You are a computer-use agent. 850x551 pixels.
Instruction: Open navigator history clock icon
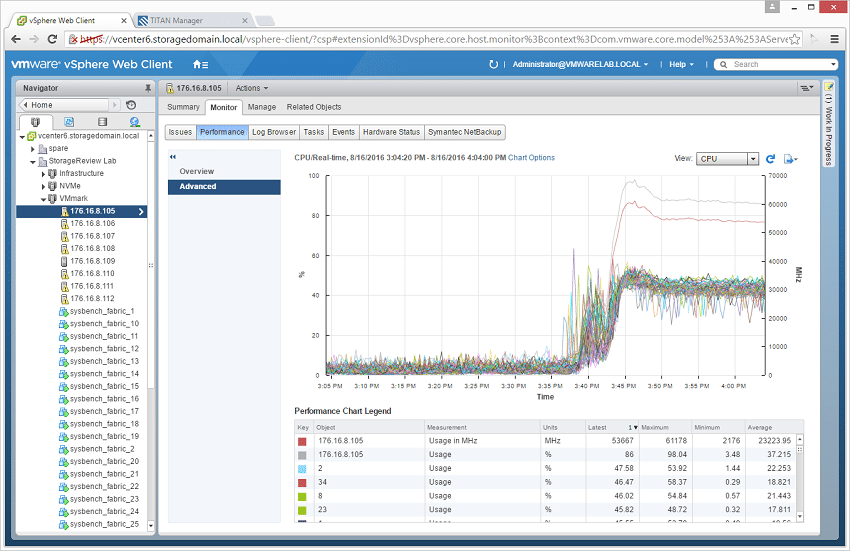click(131, 105)
